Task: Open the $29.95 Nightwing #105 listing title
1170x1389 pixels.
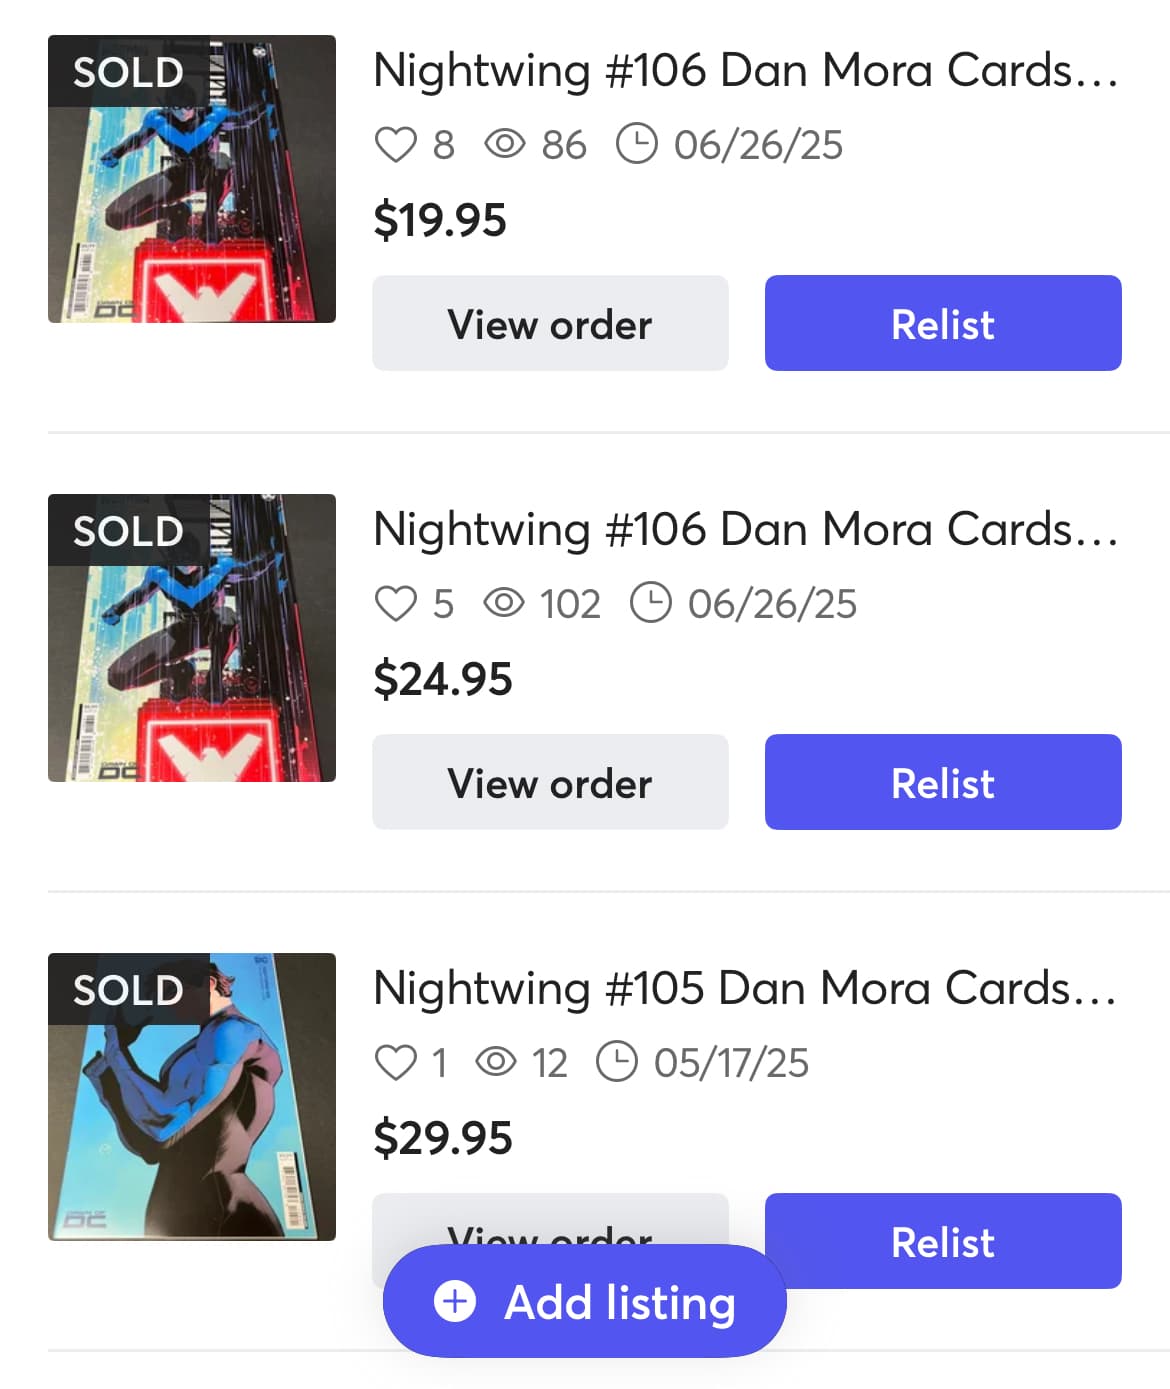Action: click(745, 989)
